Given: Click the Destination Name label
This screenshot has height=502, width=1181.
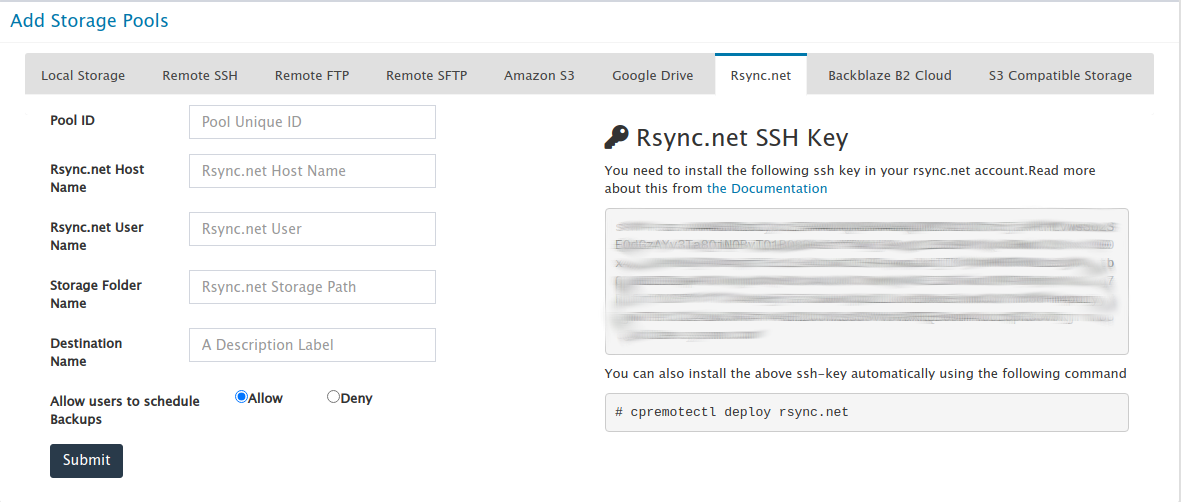Looking at the screenshot, I should [x=86, y=352].
